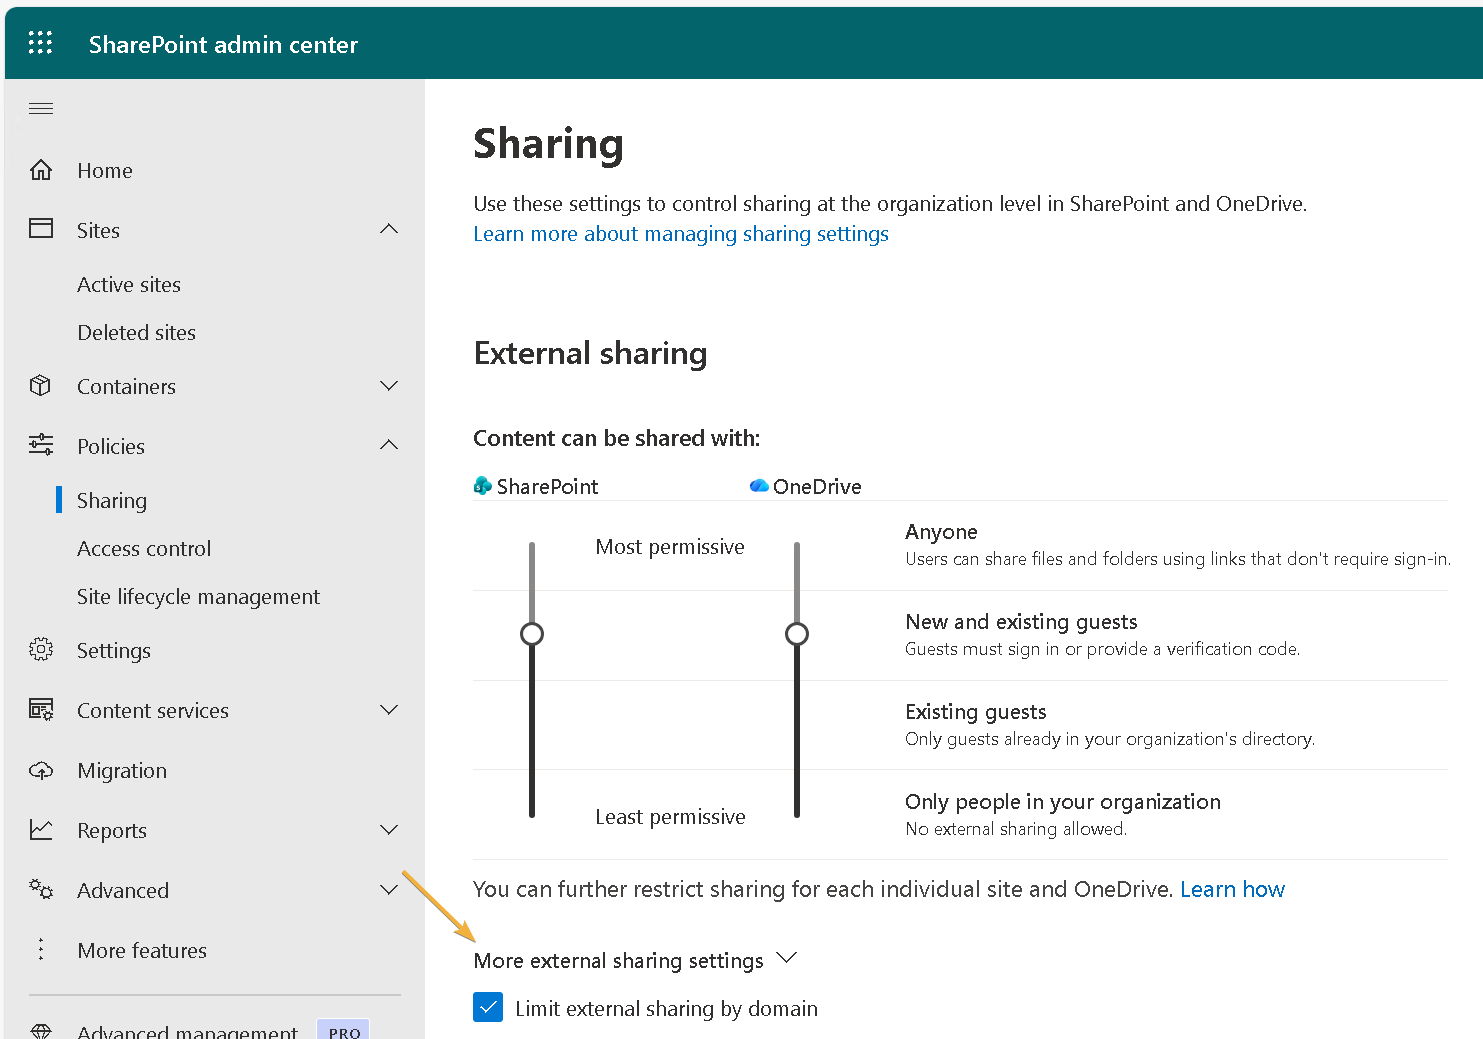Open Site lifecycle management
The height and width of the screenshot is (1039, 1483).
[198, 597]
